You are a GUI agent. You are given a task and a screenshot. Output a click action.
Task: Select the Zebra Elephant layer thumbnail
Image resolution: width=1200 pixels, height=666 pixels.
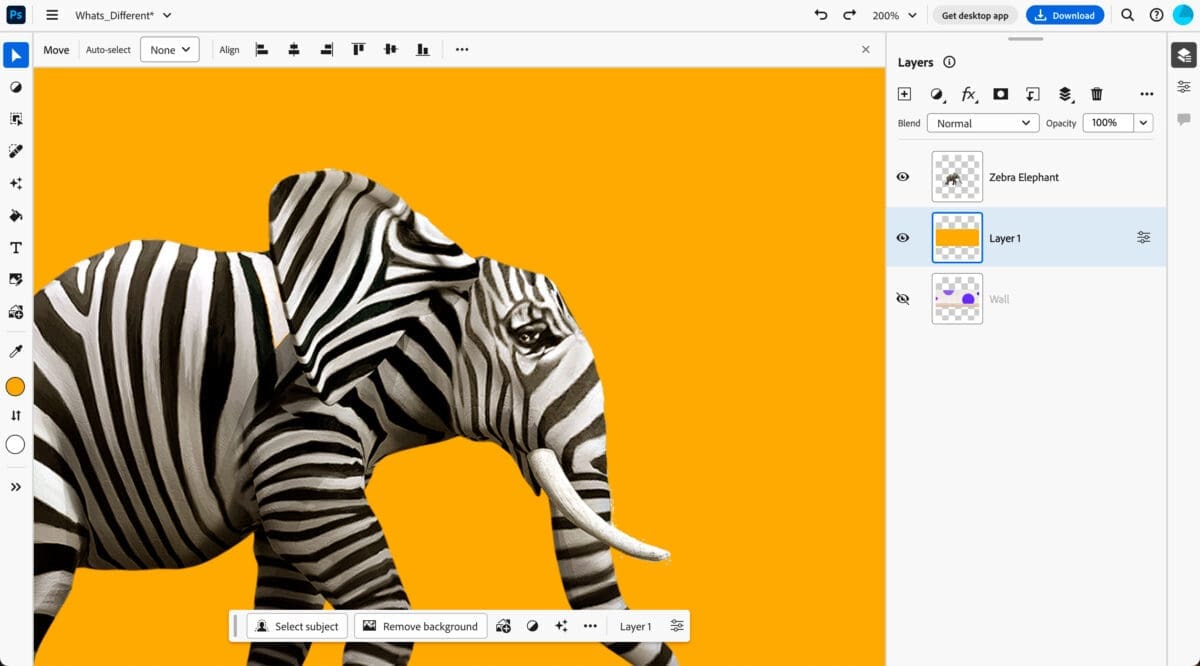tap(957, 177)
